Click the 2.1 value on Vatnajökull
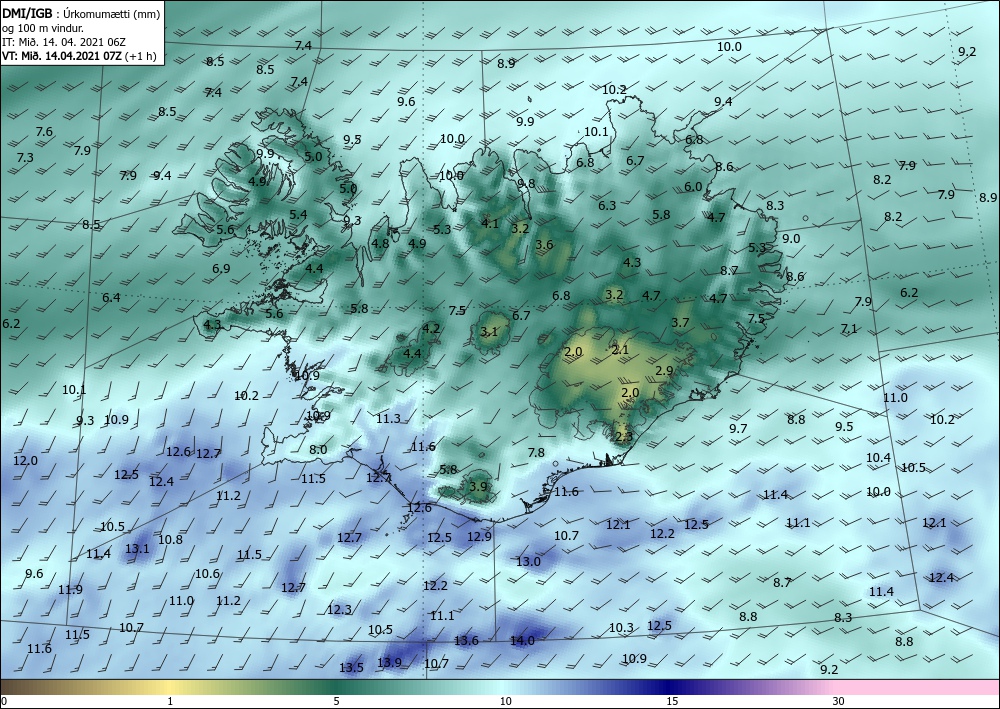Image resolution: width=1000 pixels, height=709 pixels. [x=620, y=349]
